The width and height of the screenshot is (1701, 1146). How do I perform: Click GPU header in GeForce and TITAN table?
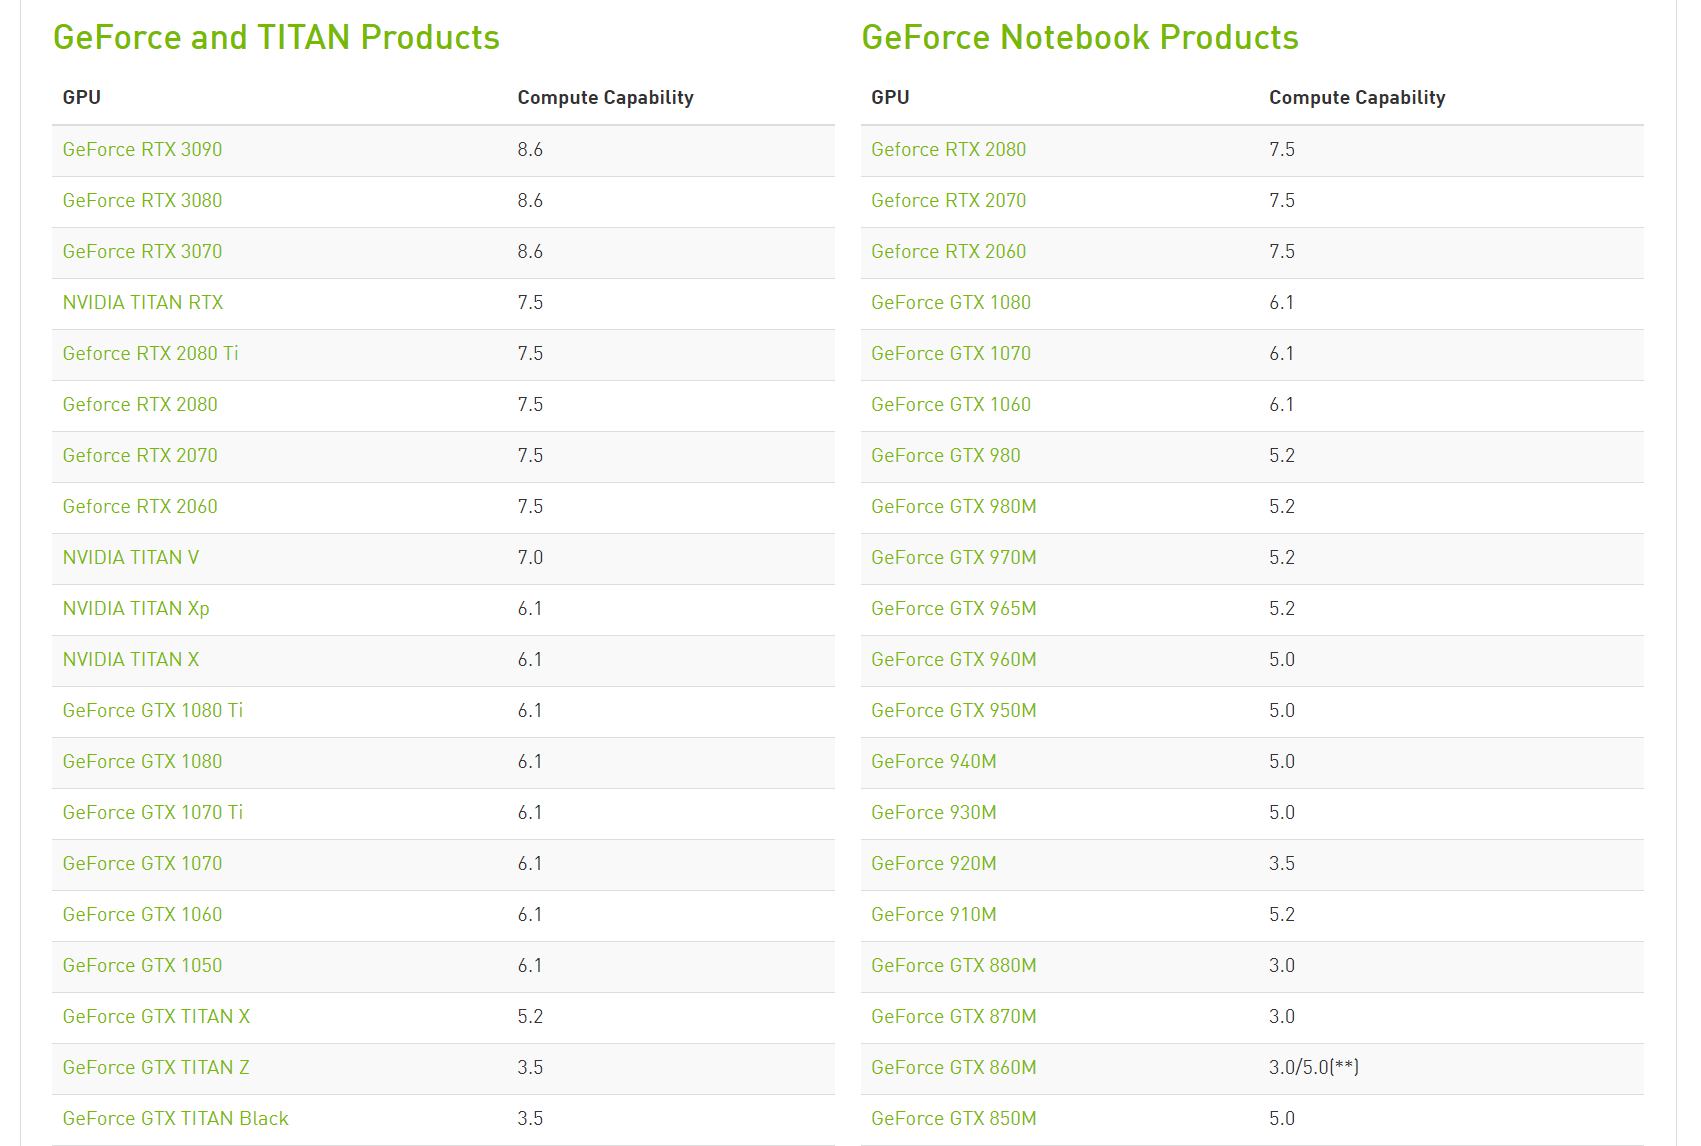82,98
